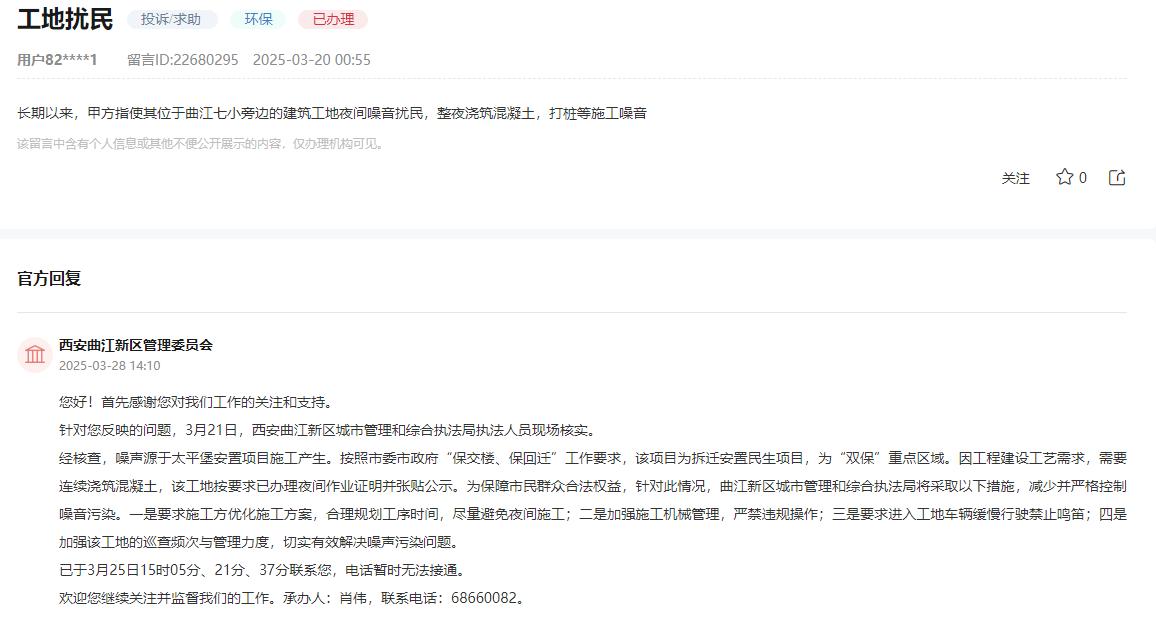
Task: Select the 投诉/求助 tag
Action: (x=172, y=19)
